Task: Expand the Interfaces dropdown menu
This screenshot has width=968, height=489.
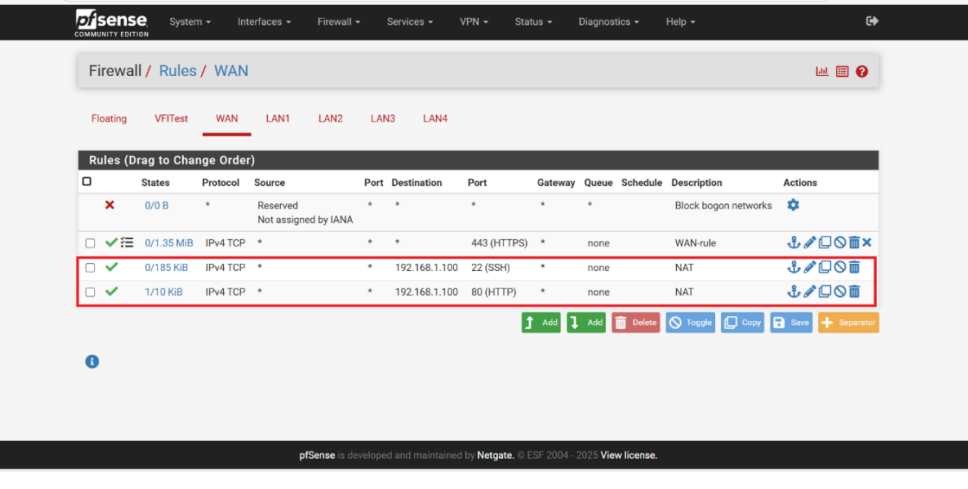Action: pos(264,21)
